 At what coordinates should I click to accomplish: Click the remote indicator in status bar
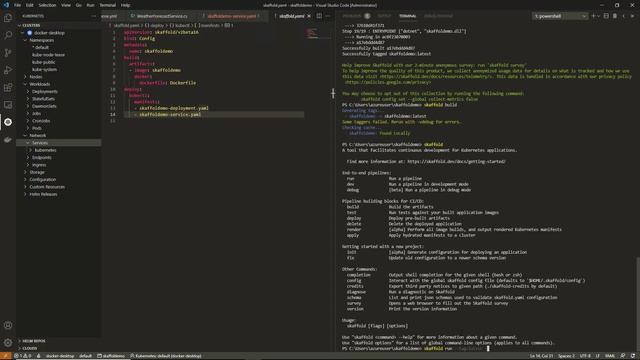tap(5, 356)
